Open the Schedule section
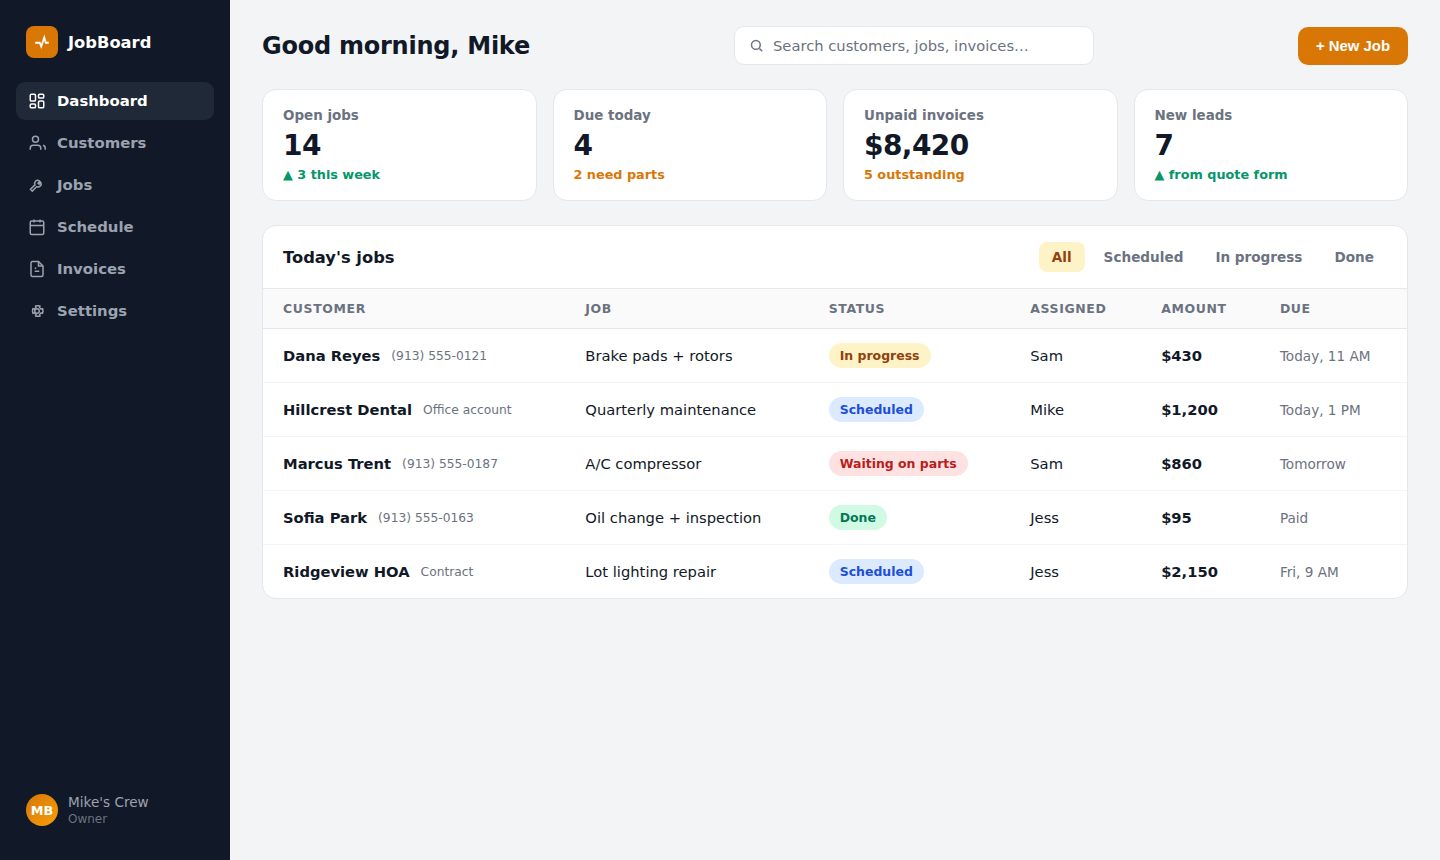This screenshot has width=1440, height=860. (x=115, y=227)
